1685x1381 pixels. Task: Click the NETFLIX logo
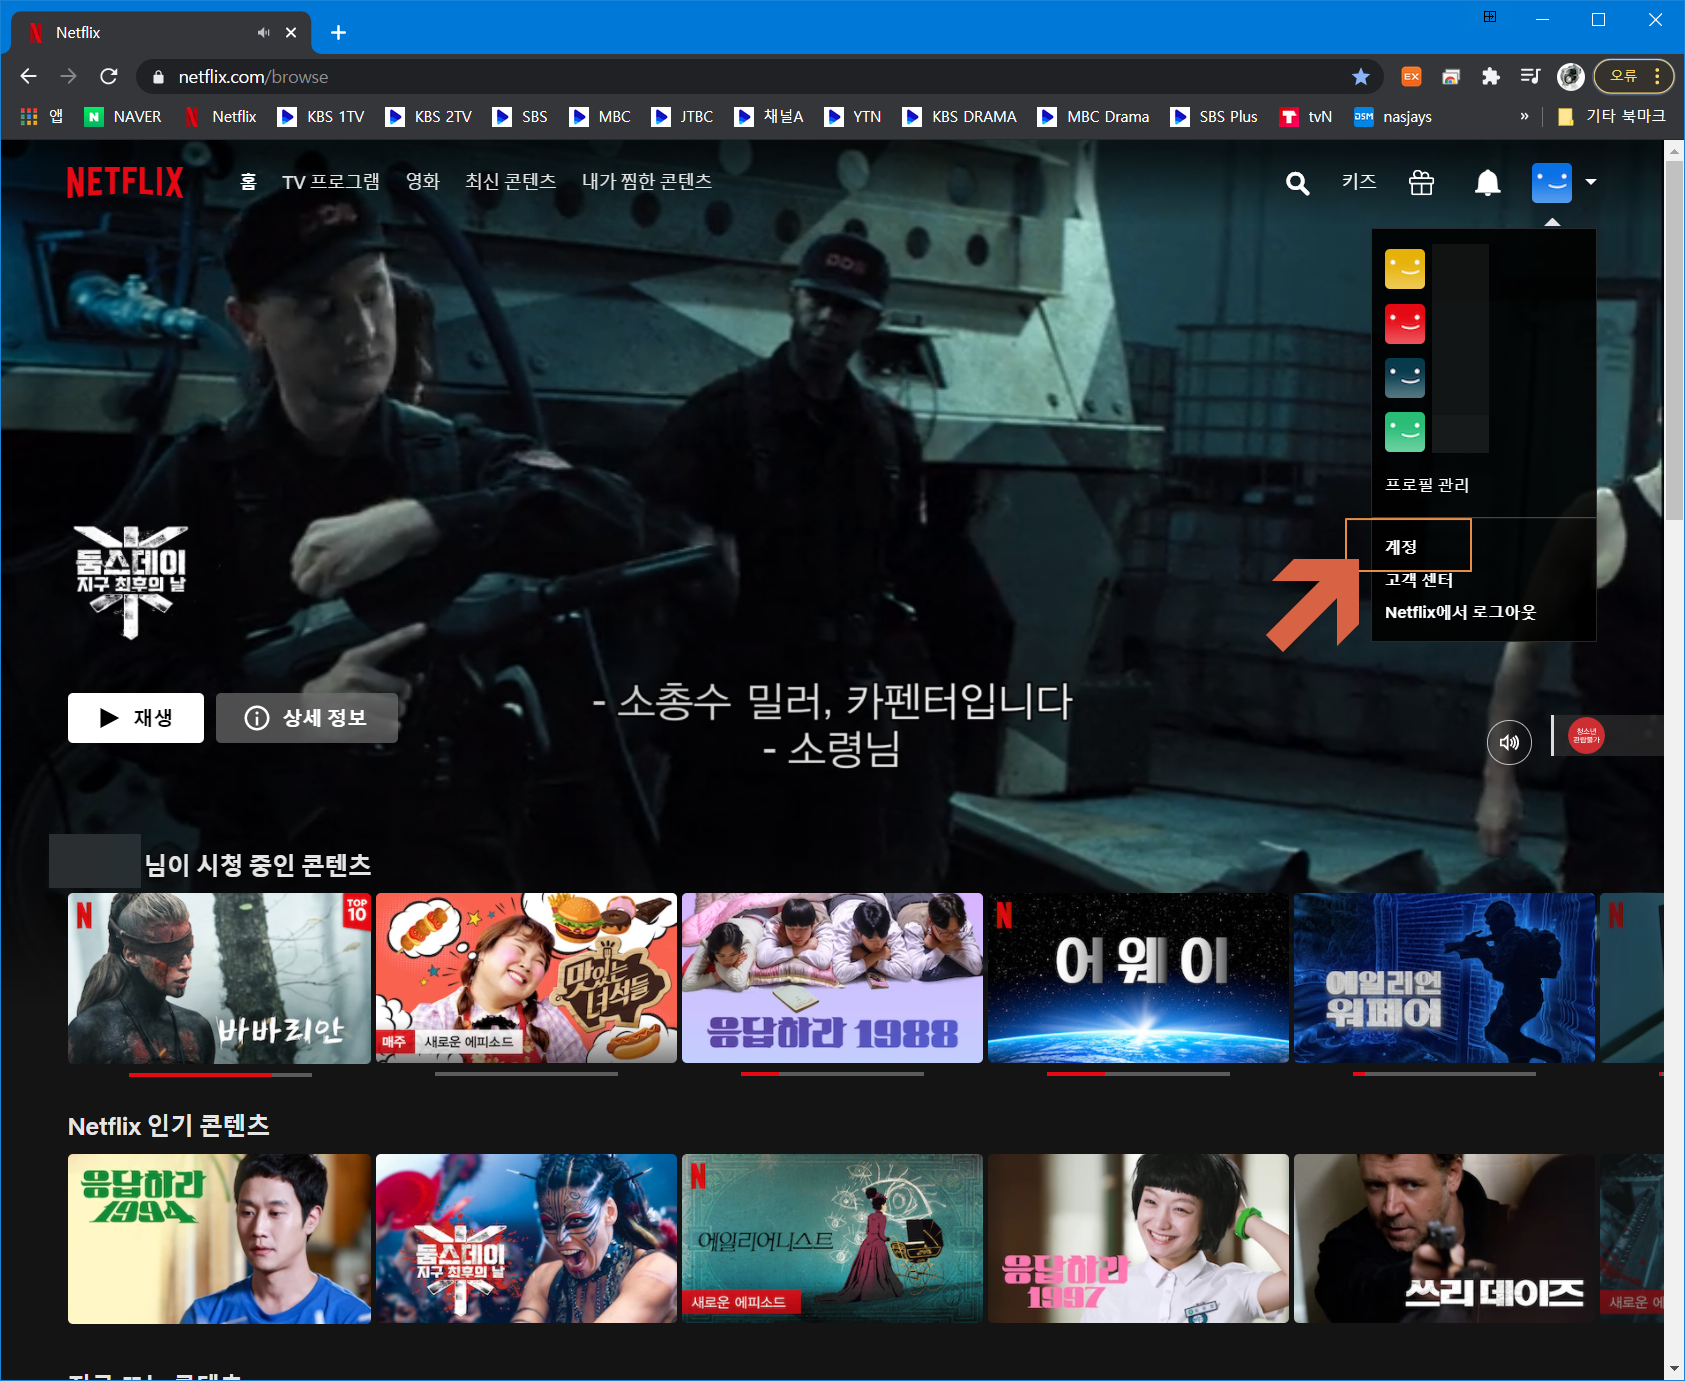coord(125,182)
